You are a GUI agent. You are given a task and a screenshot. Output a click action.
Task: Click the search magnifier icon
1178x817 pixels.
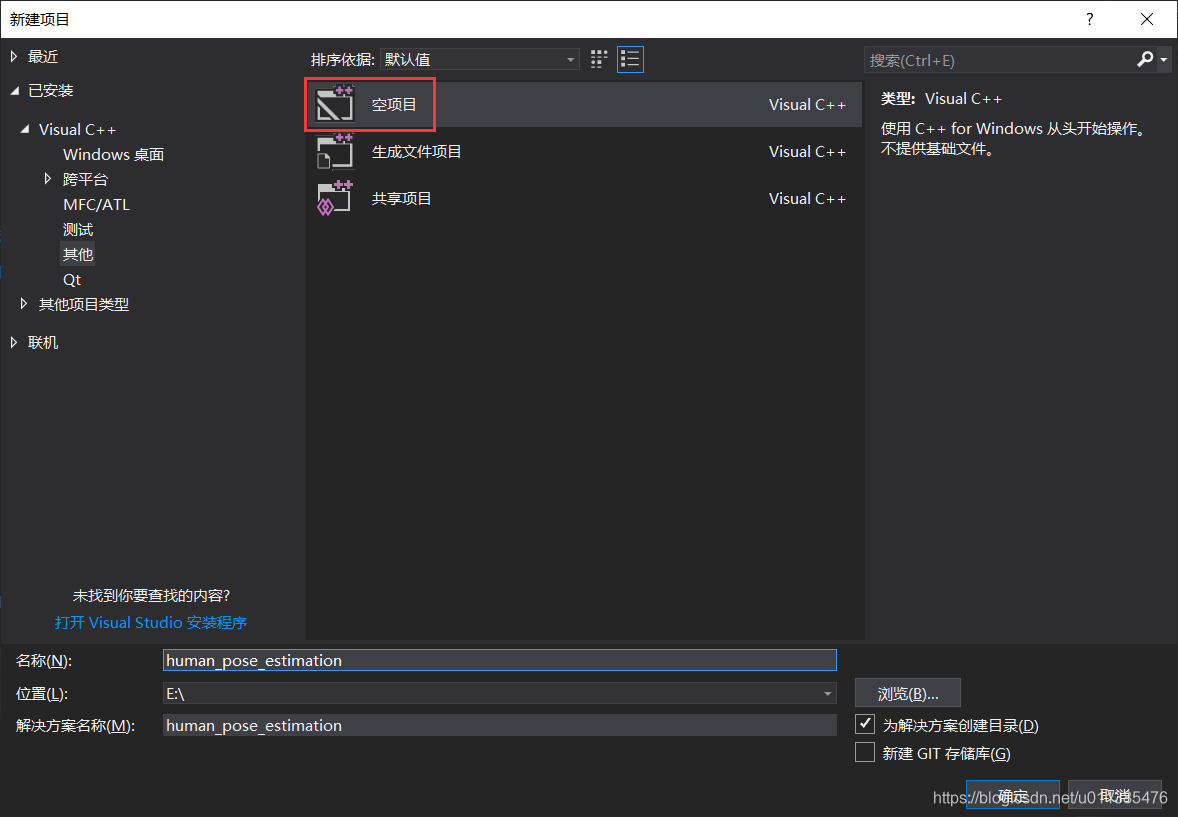[x=1145, y=59]
